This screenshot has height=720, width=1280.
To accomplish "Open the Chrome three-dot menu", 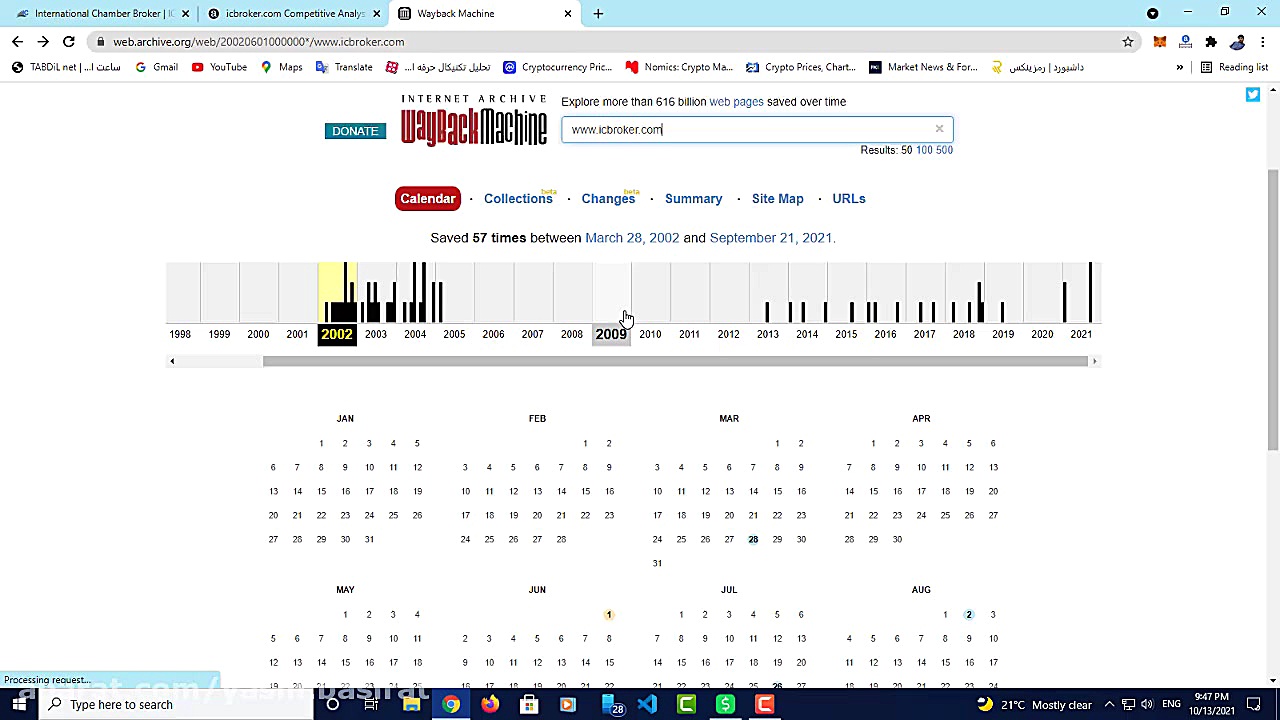I will (x=1262, y=42).
